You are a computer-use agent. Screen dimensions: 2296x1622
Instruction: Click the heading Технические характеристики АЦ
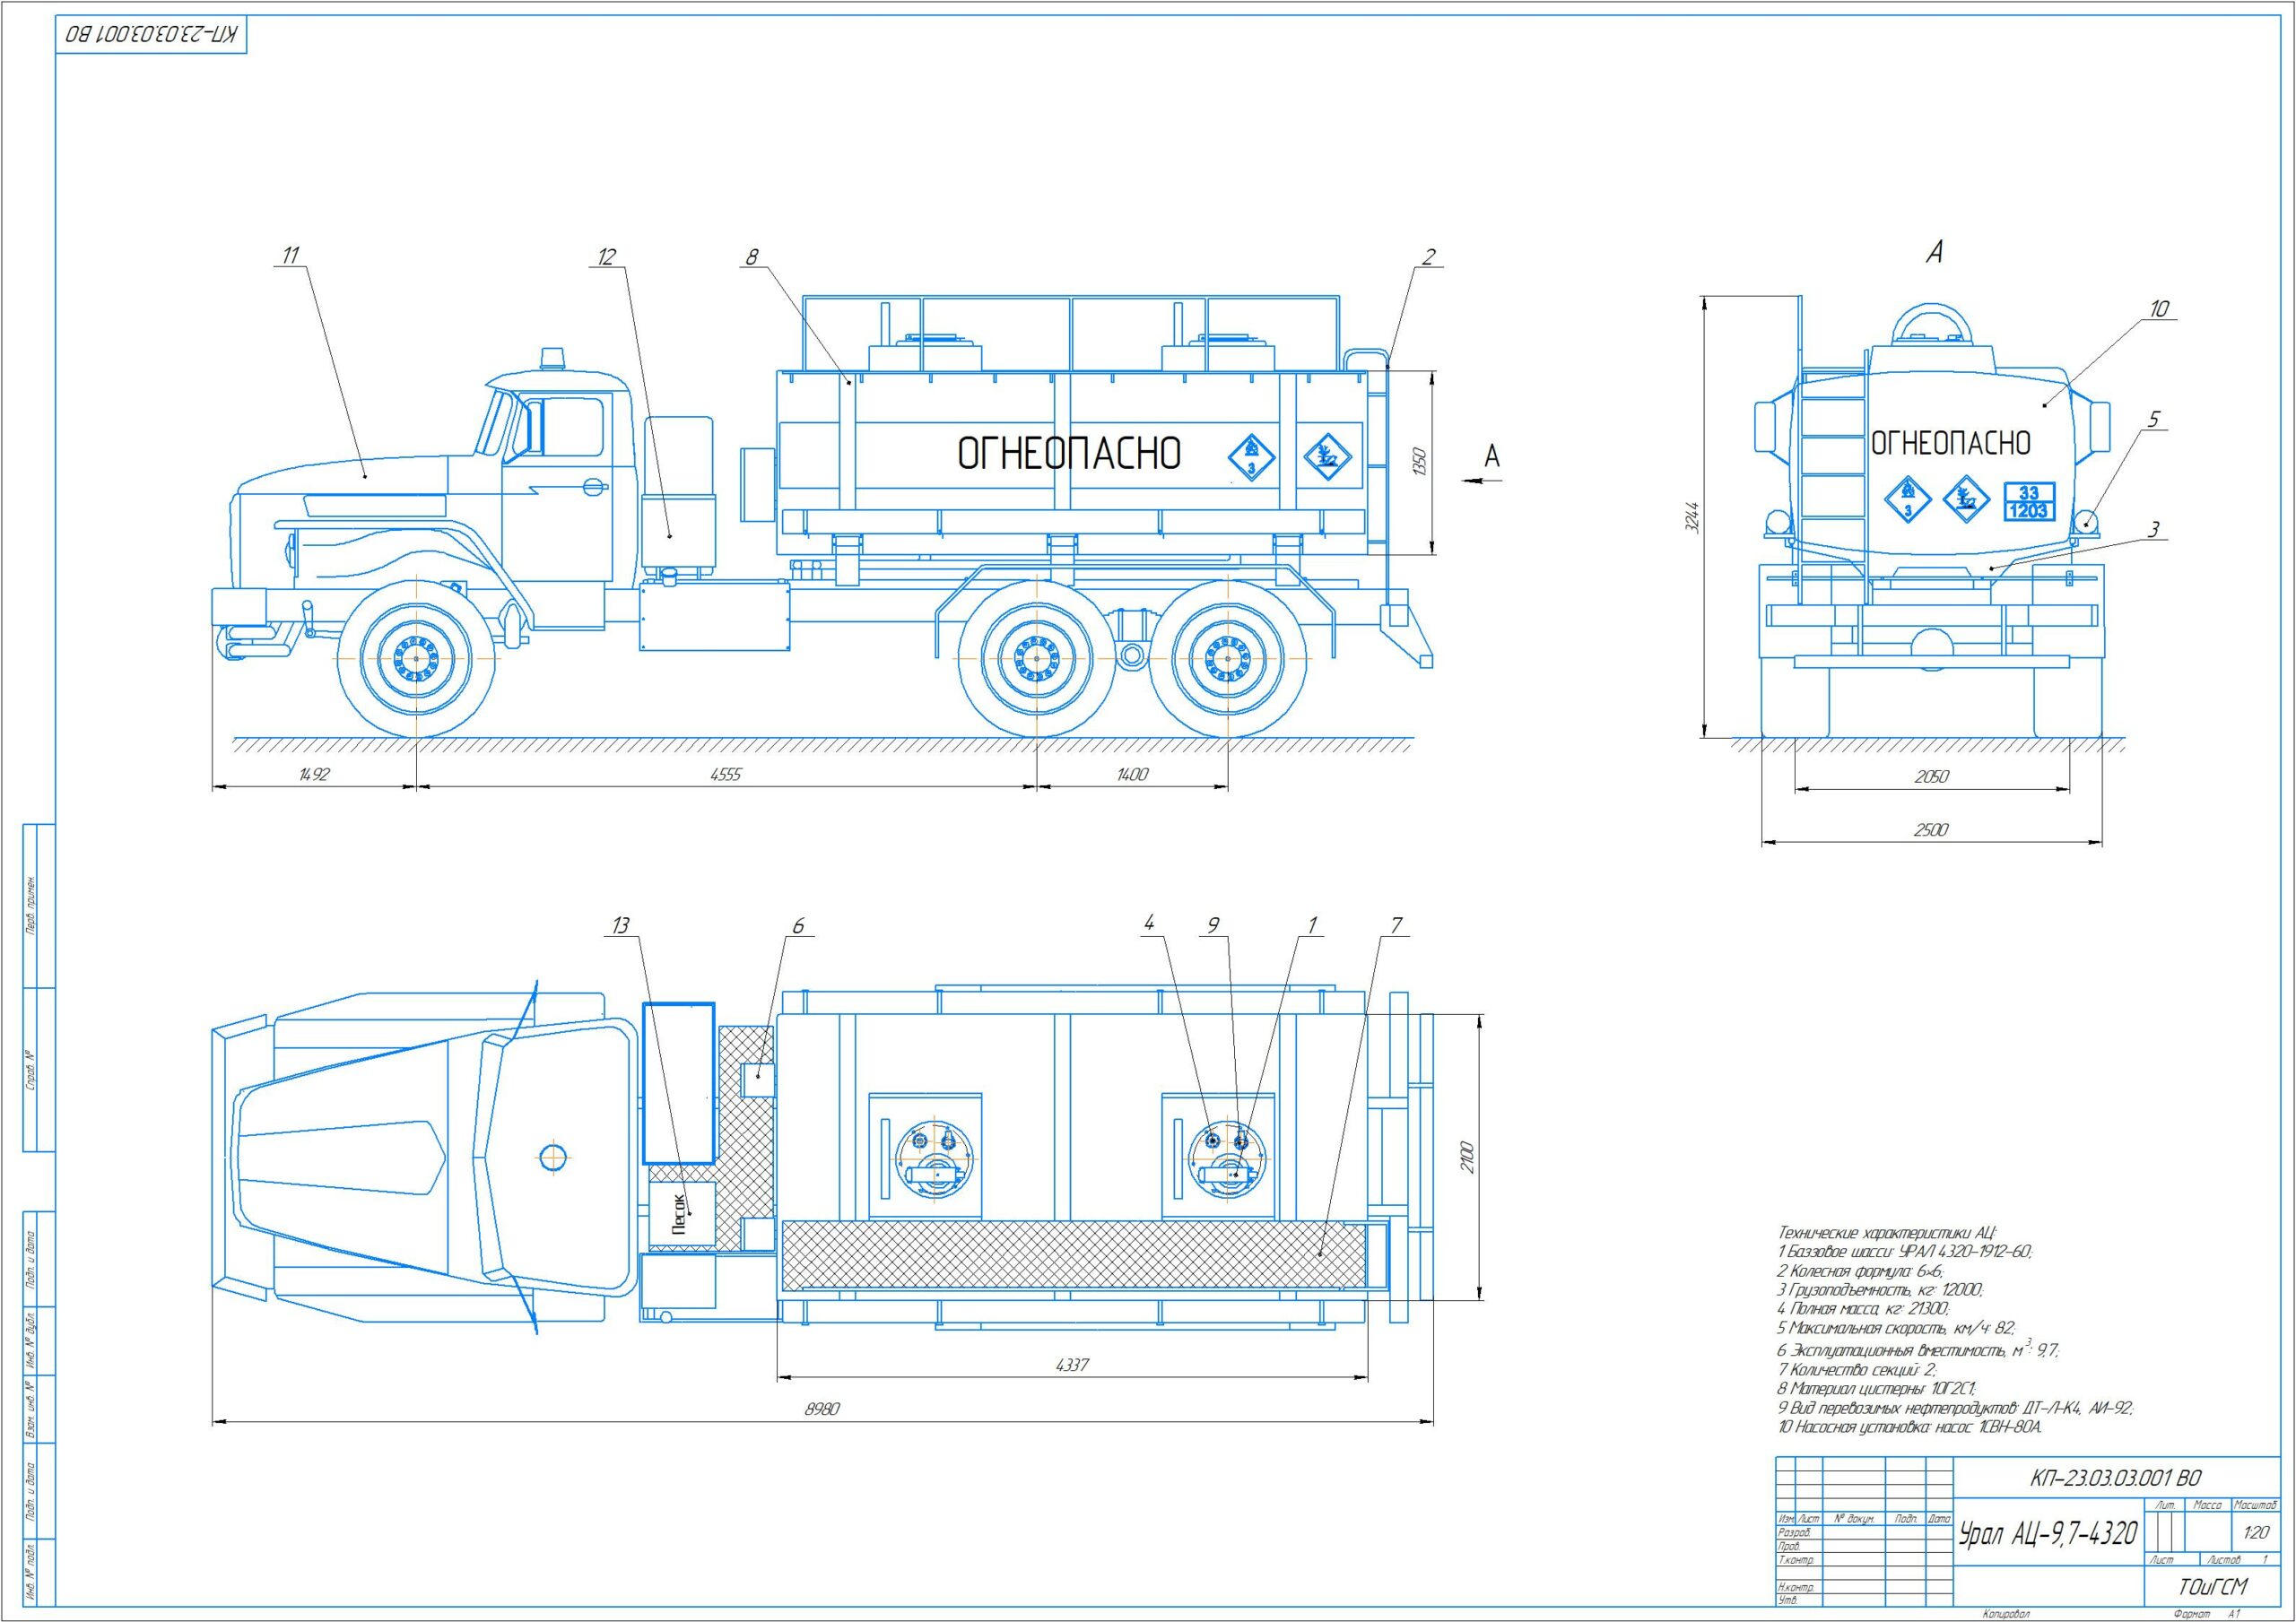pos(1886,1233)
